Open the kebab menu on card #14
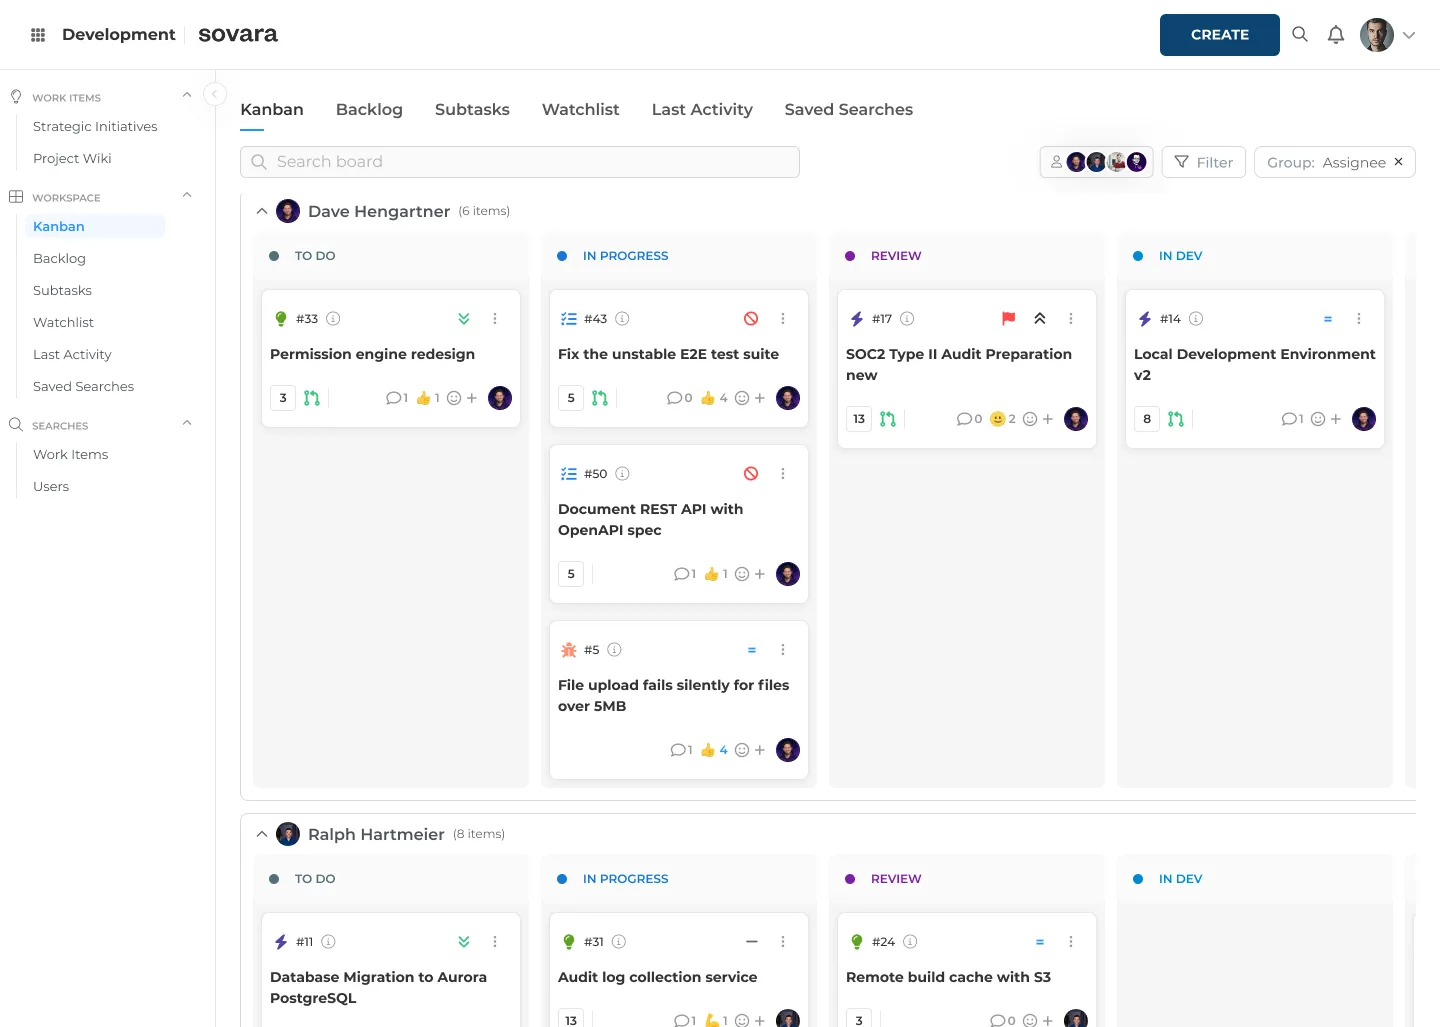The image size is (1440, 1027). 1359,319
